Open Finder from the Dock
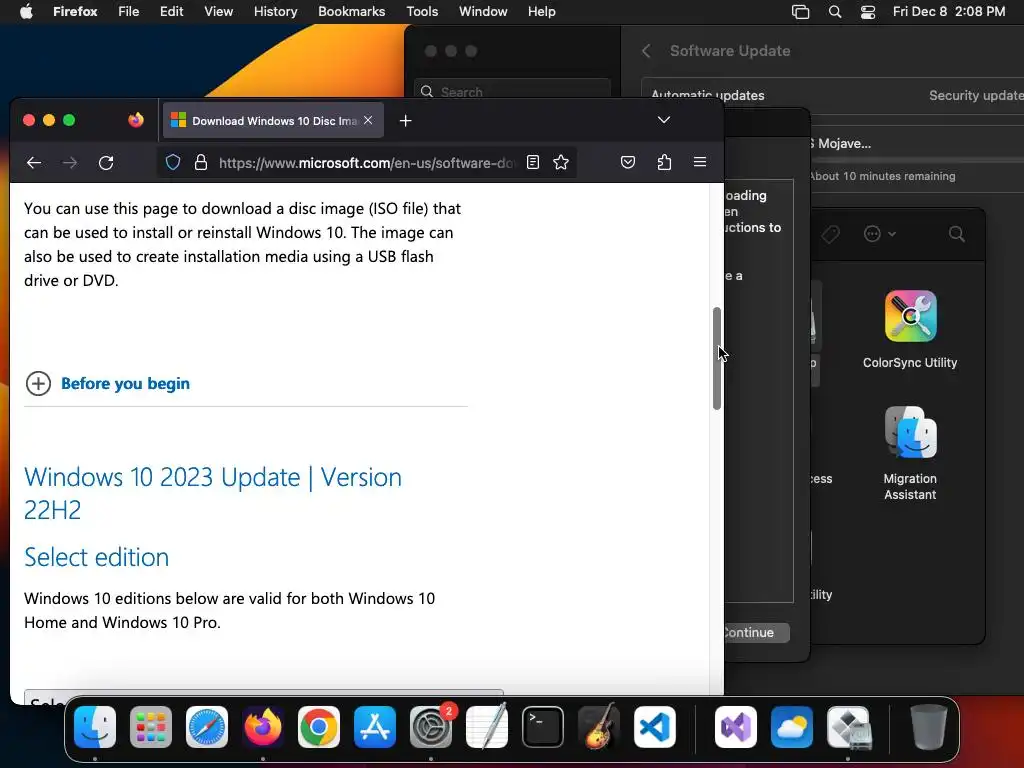 (95, 727)
